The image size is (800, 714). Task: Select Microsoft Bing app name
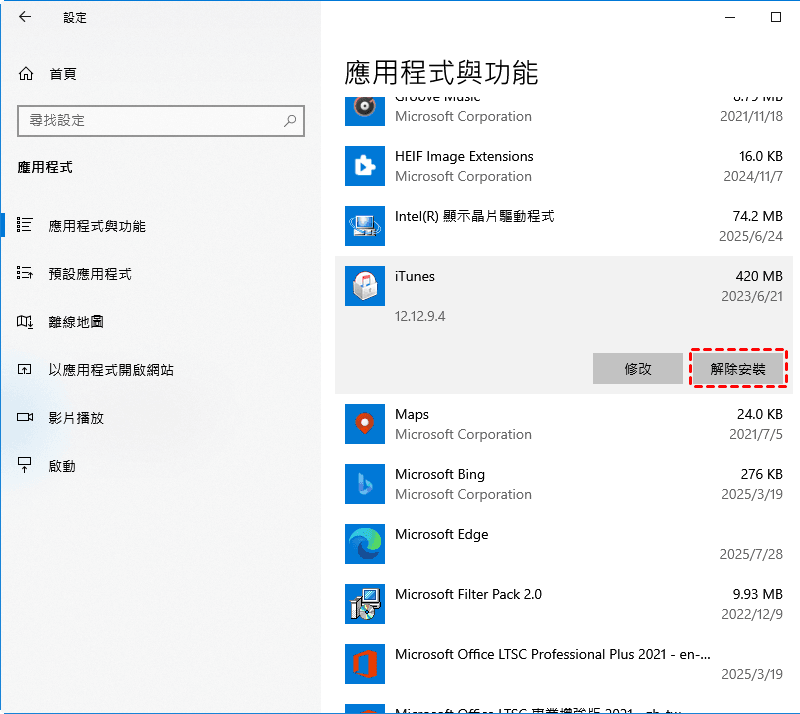[440, 474]
